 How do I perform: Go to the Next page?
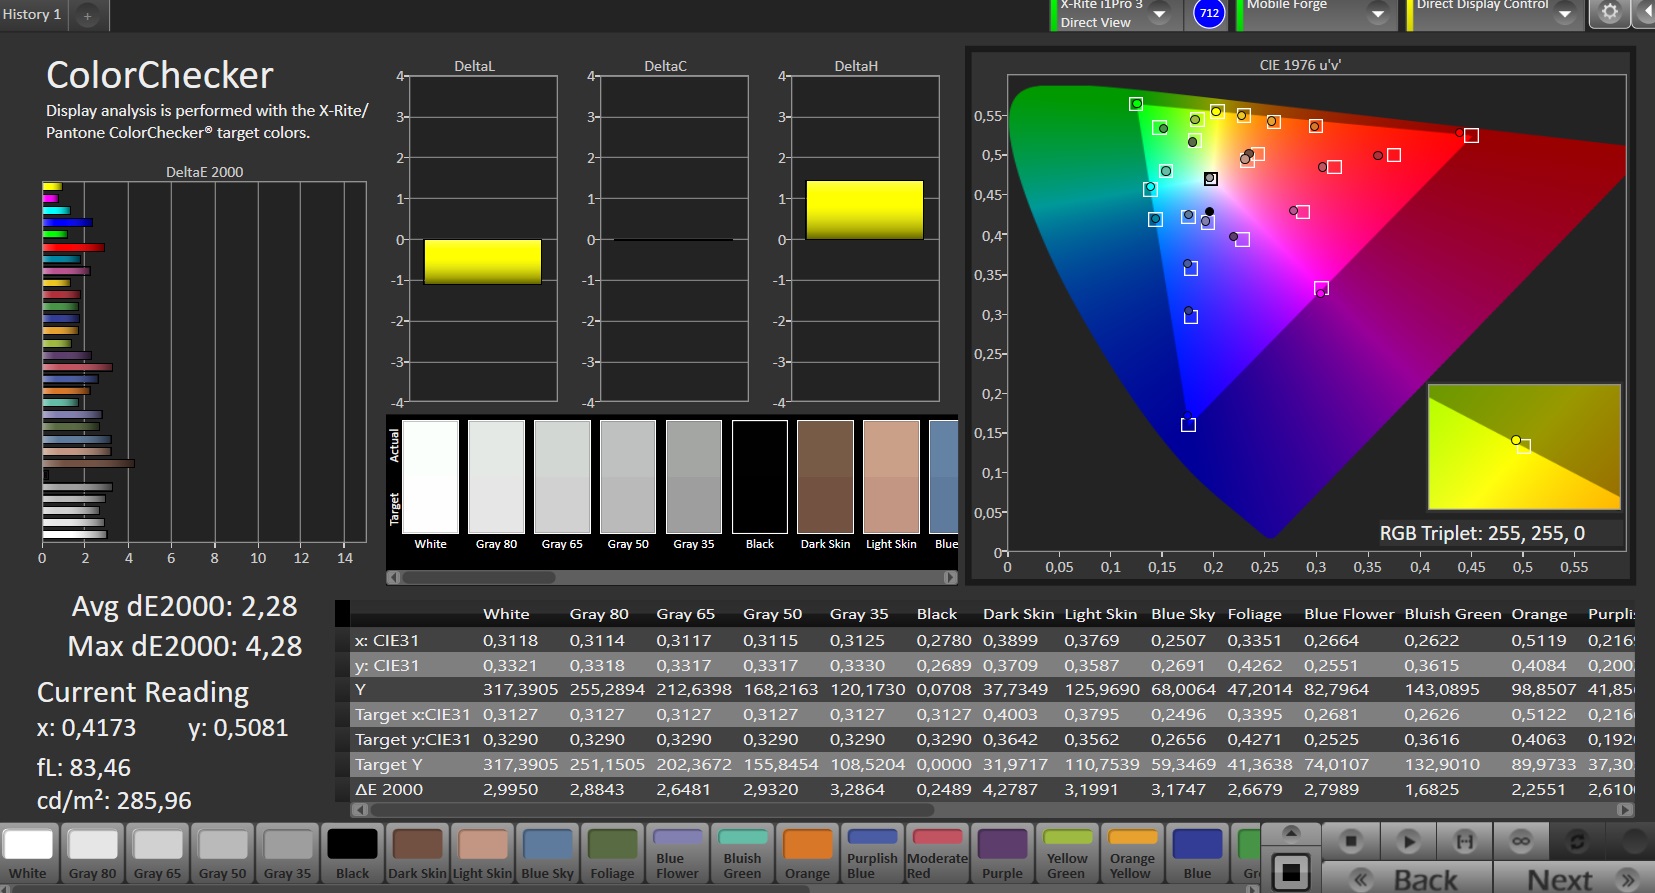tap(1574, 878)
